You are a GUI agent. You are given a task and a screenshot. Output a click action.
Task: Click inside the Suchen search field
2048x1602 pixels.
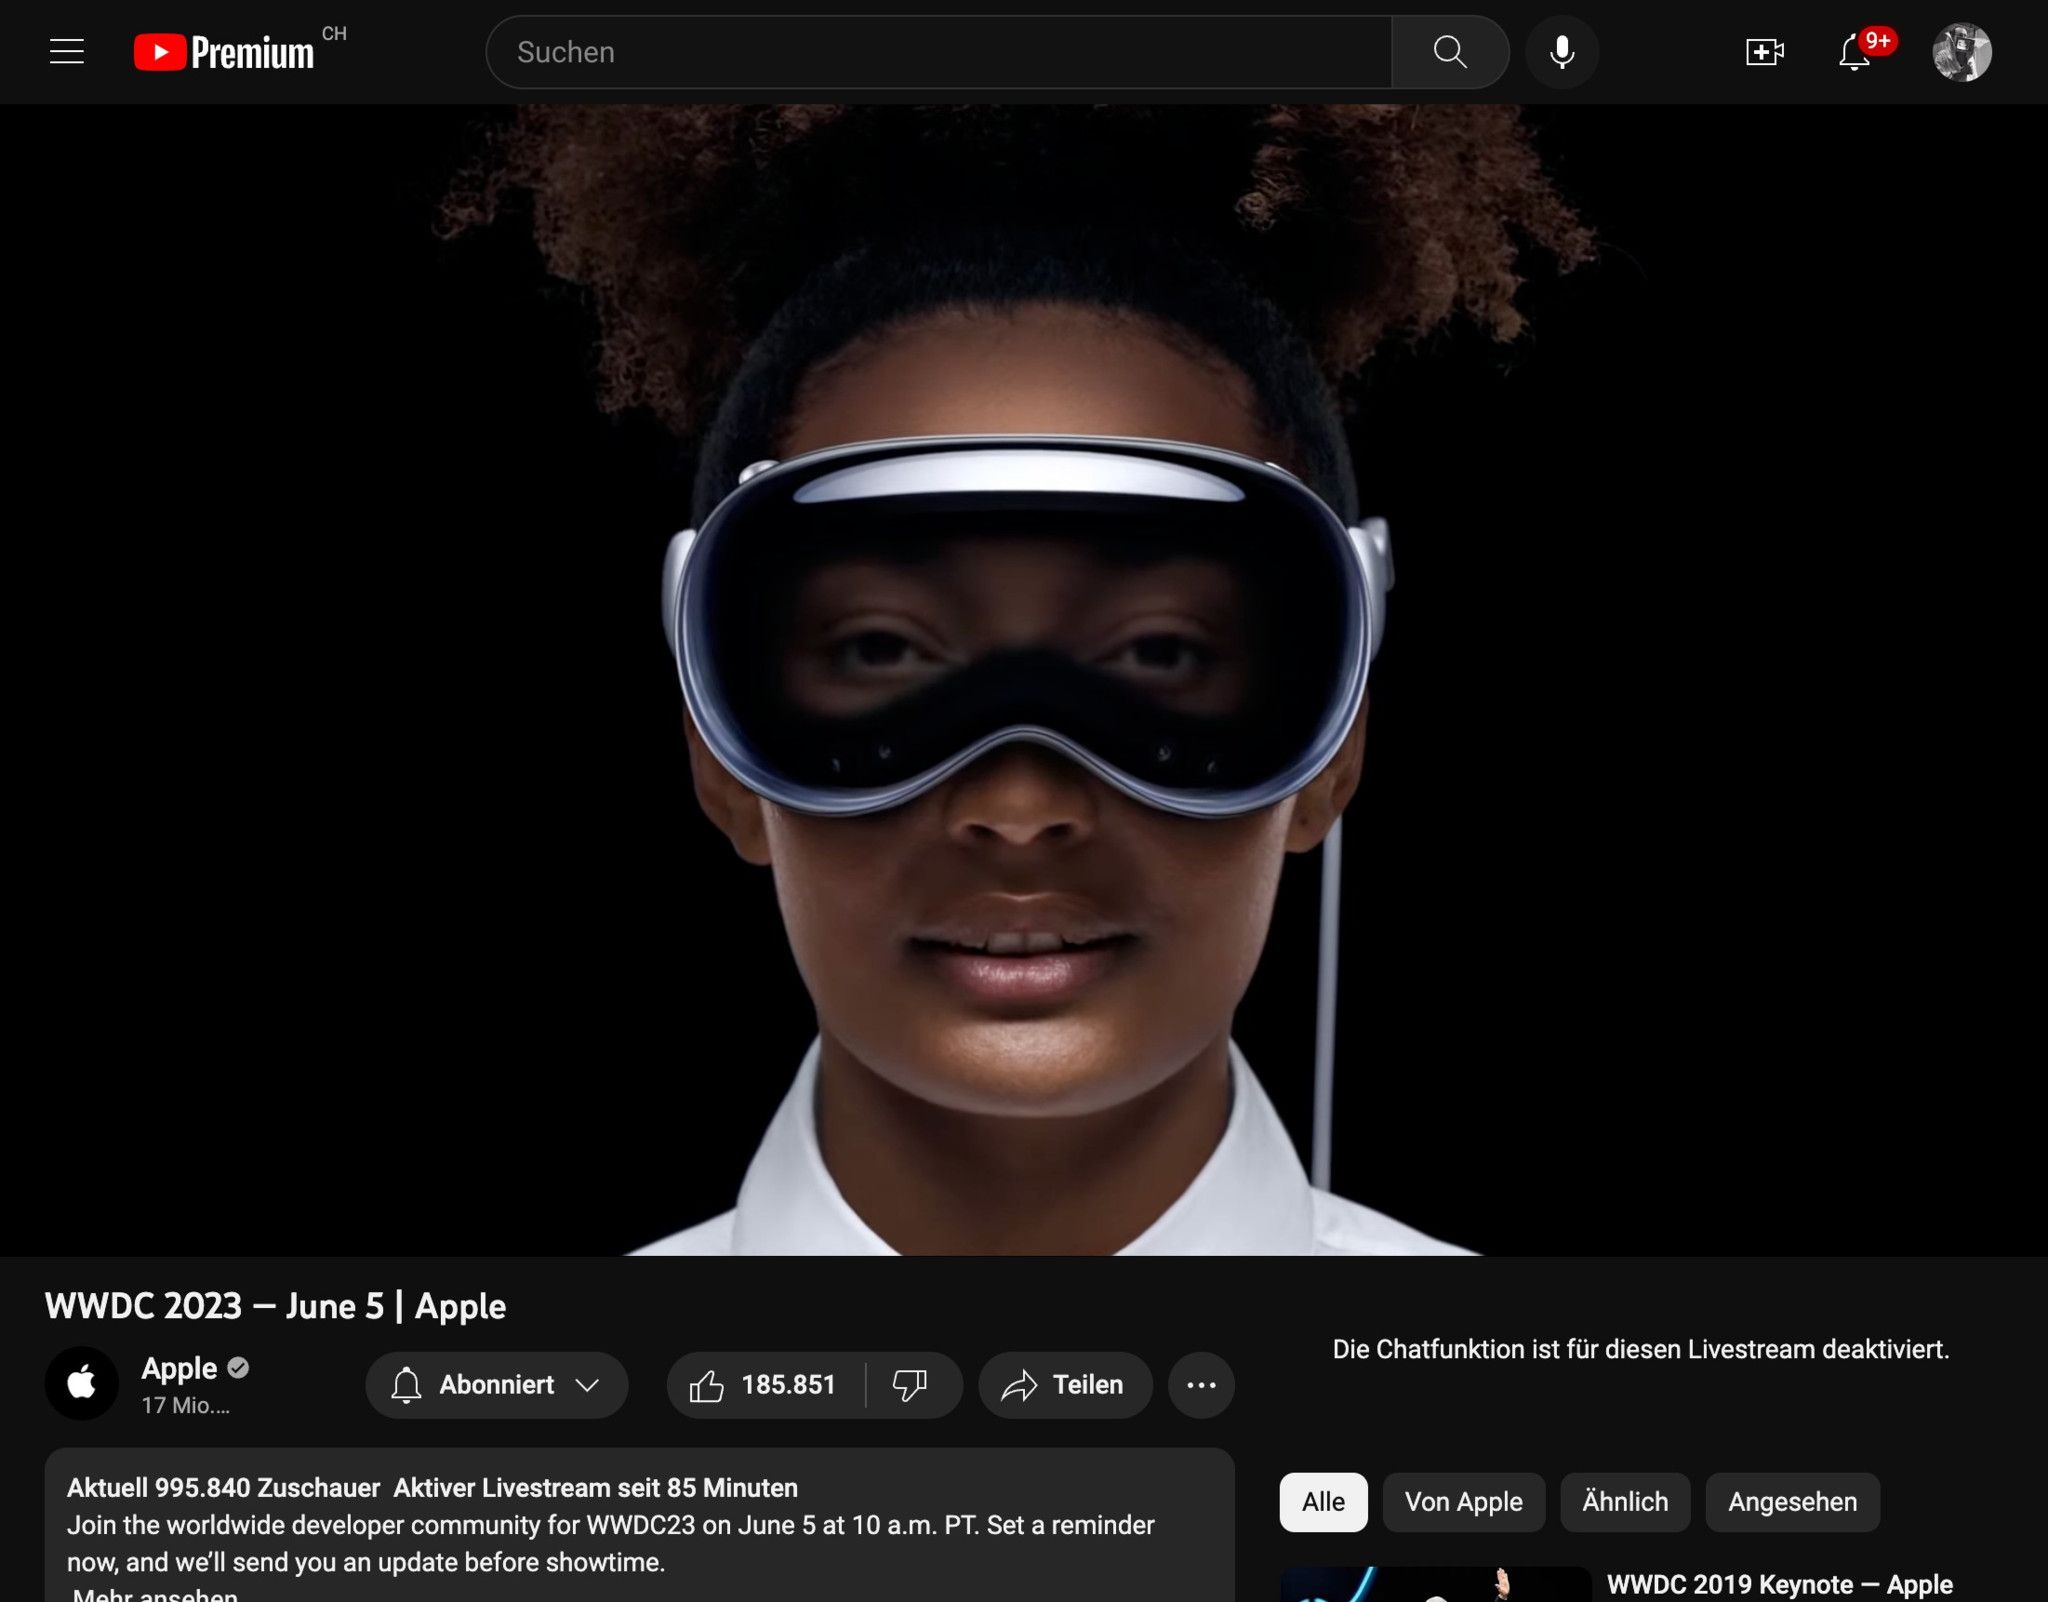[x=900, y=51]
